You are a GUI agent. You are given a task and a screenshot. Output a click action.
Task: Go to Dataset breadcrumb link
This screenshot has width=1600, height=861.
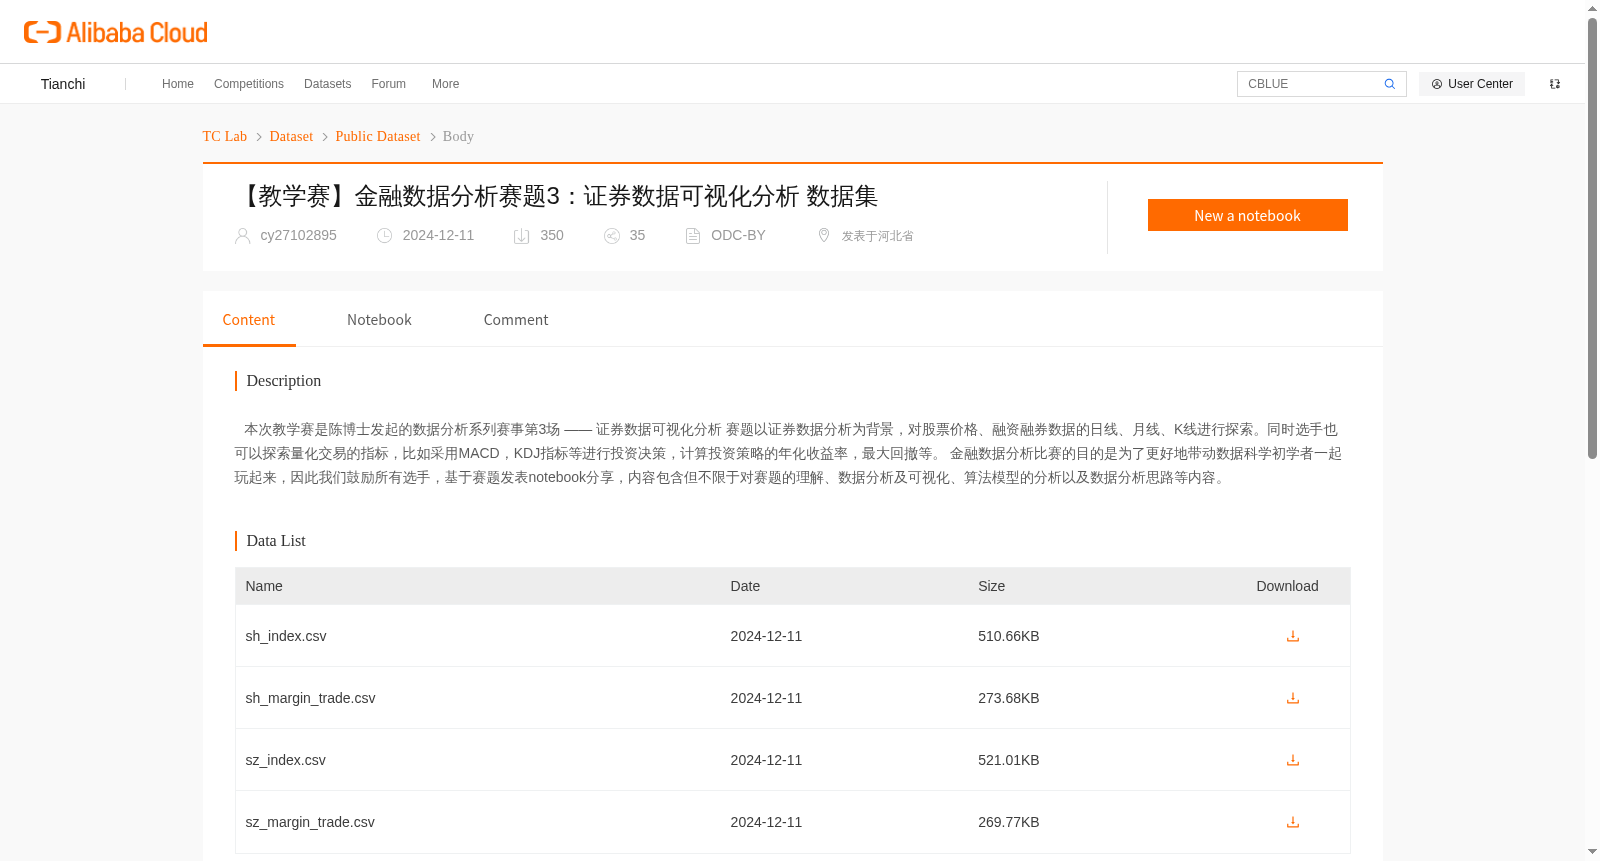pyautogui.click(x=291, y=136)
